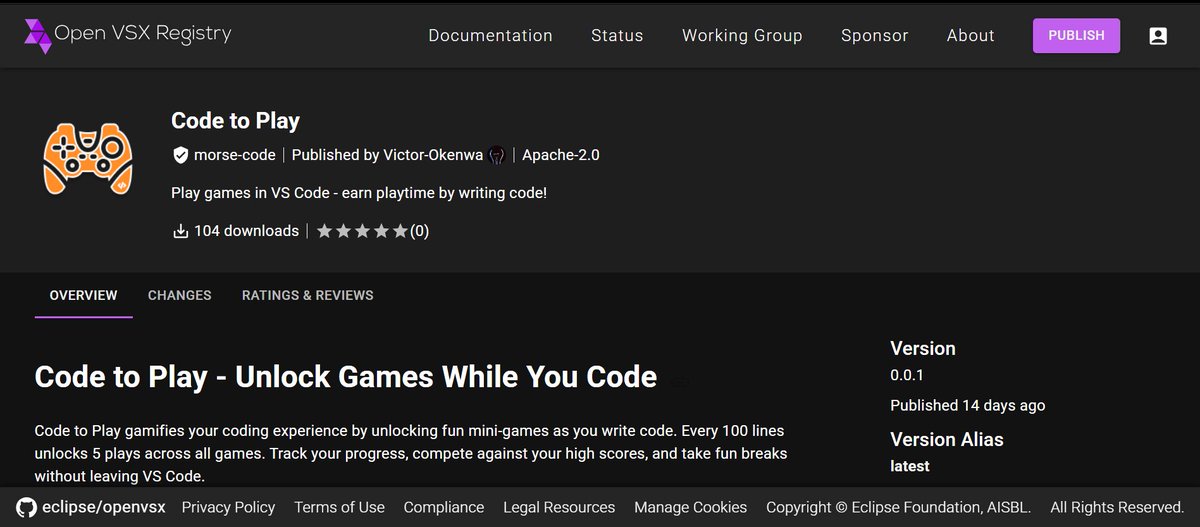Click the 'Version Alias' heading
Screen dimensions: 1200x527
point(947,439)
